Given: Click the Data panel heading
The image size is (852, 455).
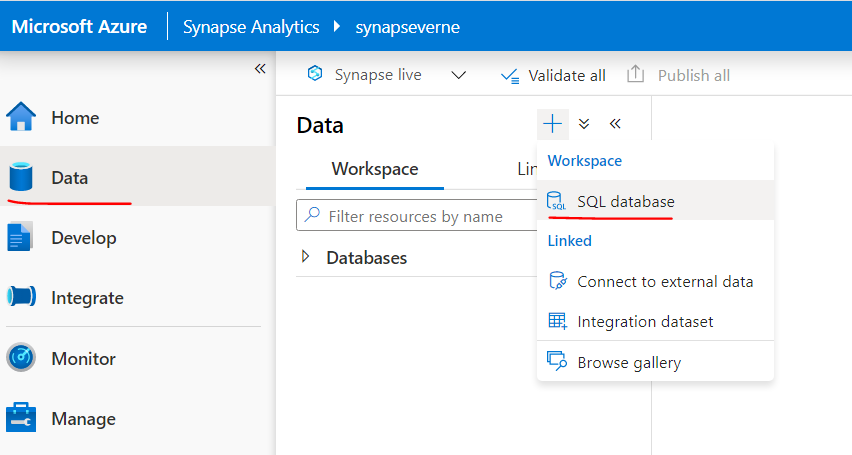Looking at the screenshot, I should [x=320, y=126].
